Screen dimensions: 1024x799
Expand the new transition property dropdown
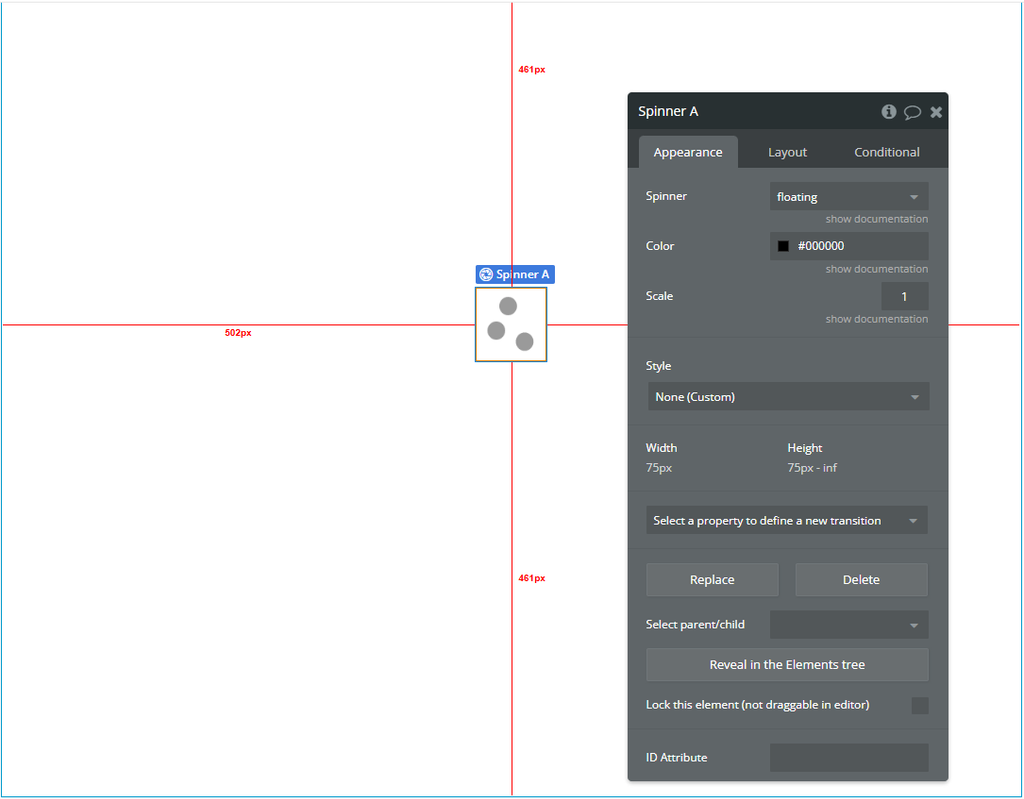click(786, 520)
